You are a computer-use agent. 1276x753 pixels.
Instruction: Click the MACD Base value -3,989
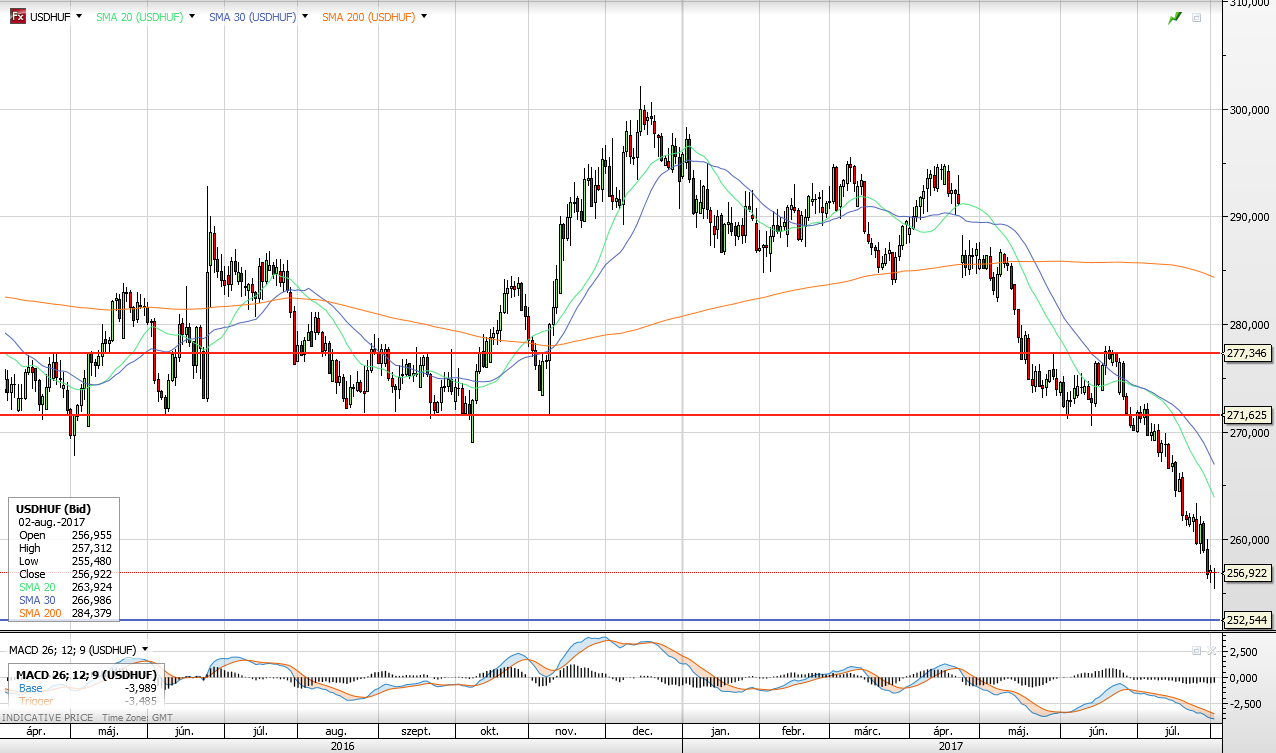click(x=139, y=688)
